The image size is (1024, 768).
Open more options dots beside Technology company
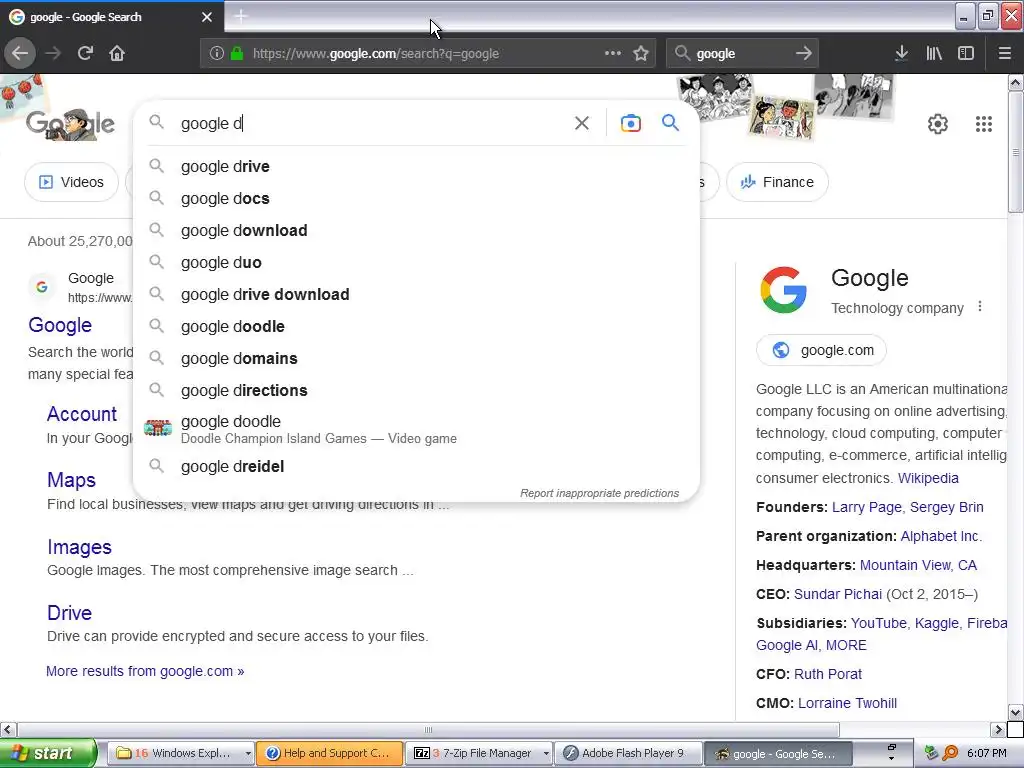coord(980,306)
